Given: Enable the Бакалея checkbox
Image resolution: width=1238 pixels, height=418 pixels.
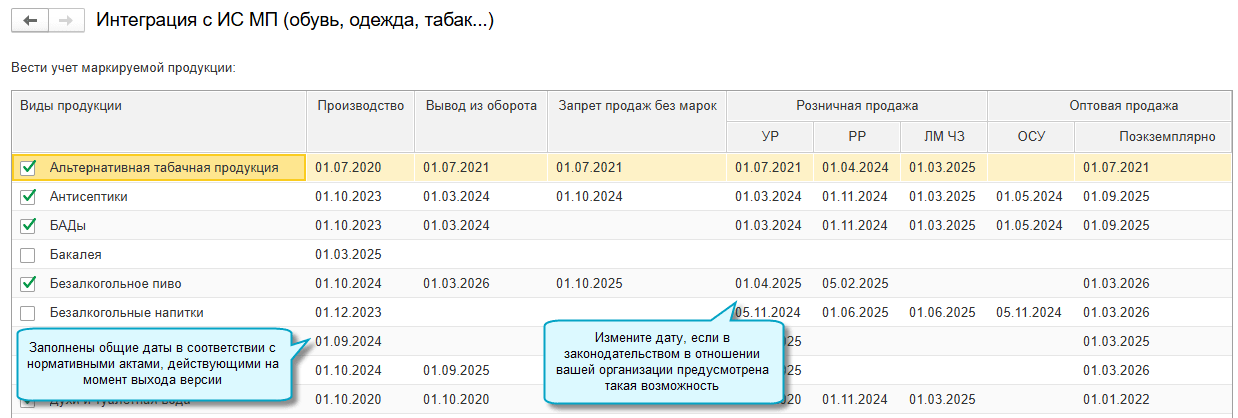Looking at the screenshot, I should (x=28, y=255).
